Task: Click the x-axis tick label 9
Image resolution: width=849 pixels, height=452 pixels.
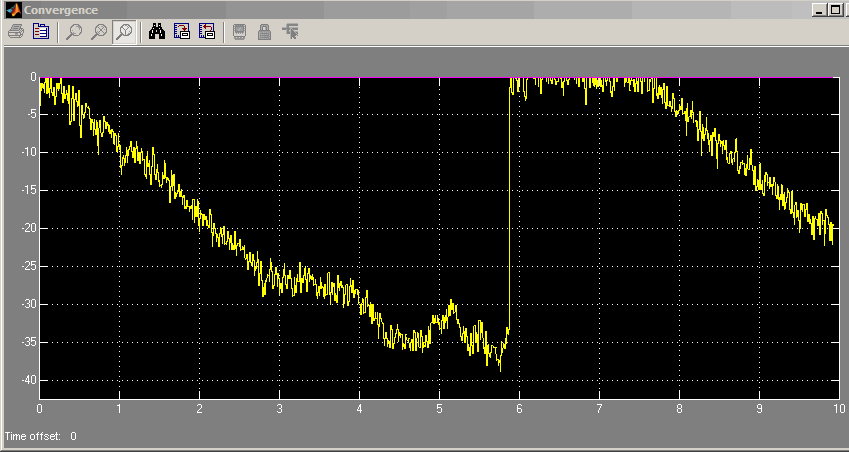Action: point(759,409)
